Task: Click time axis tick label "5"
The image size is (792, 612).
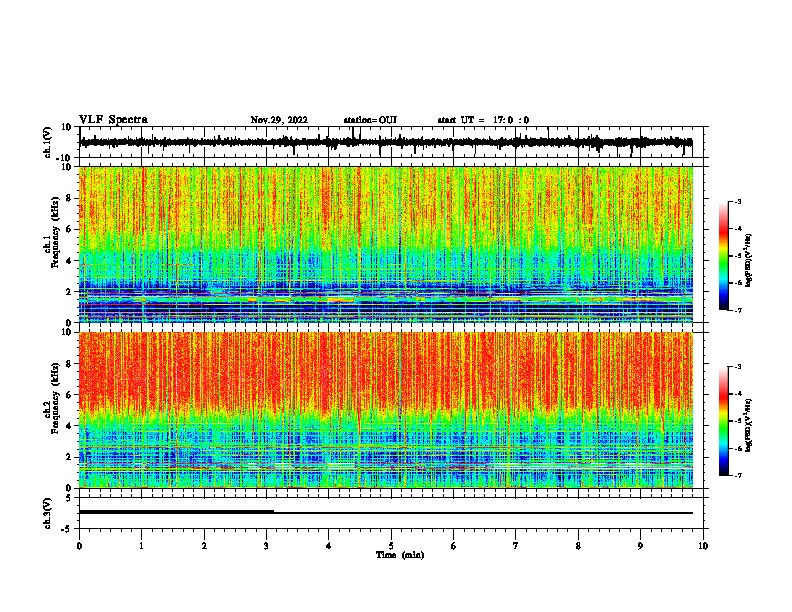Action: (x=391, y=546)
